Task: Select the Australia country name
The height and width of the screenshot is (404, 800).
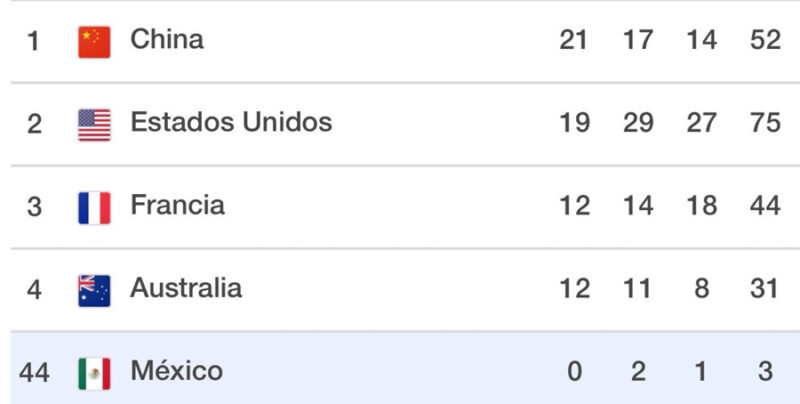Action: tap(186, 289)
